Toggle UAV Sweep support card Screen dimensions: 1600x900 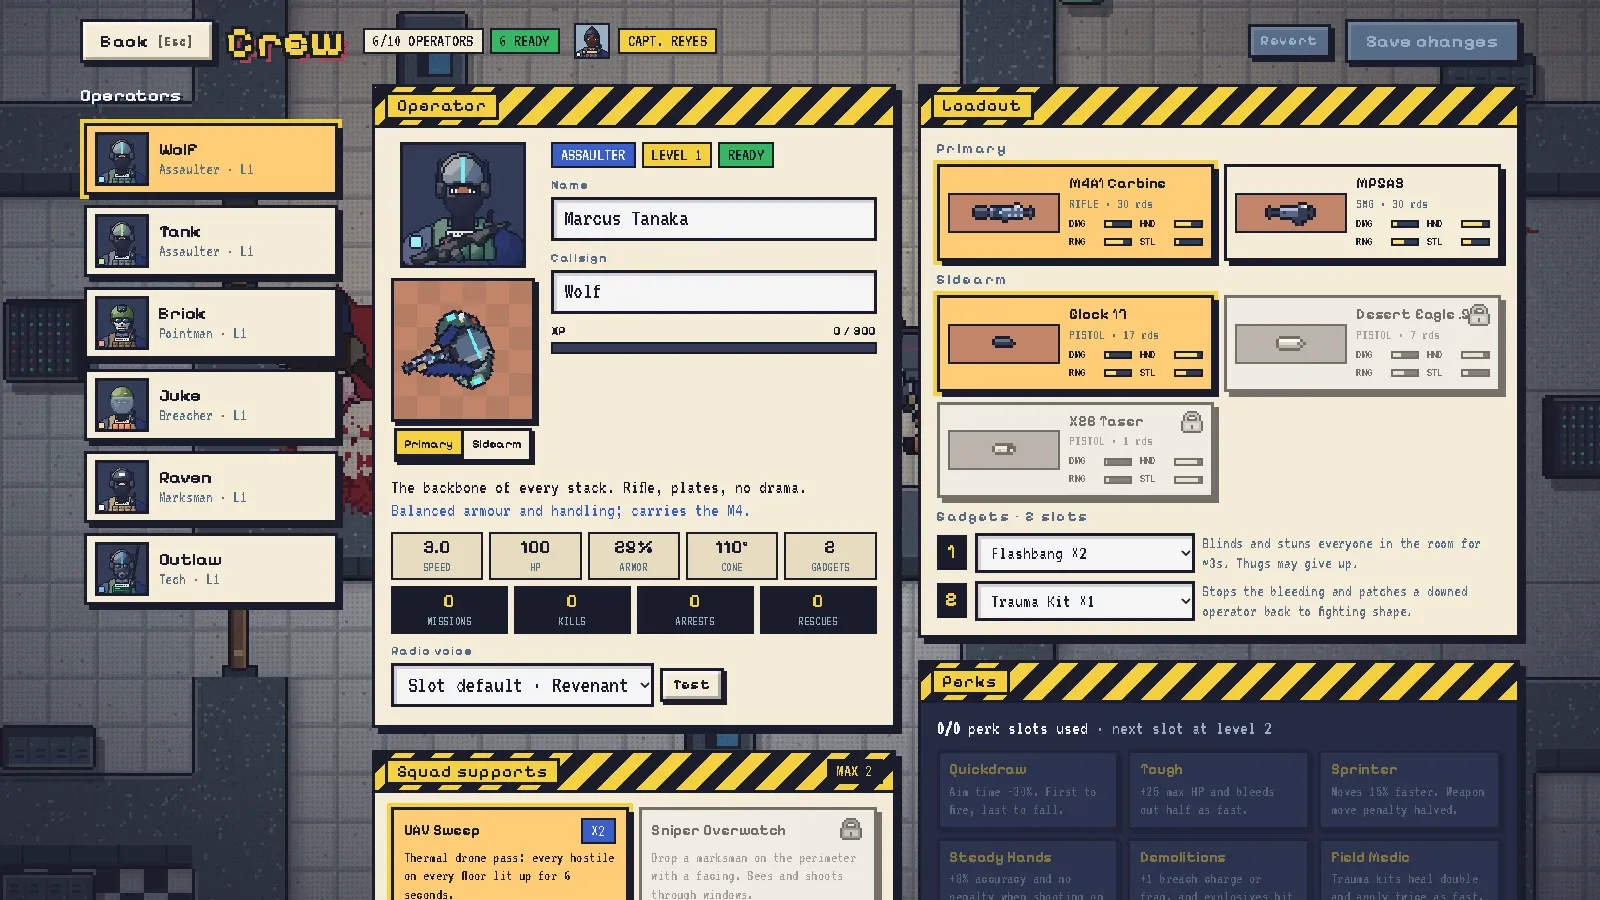point(510,855)
